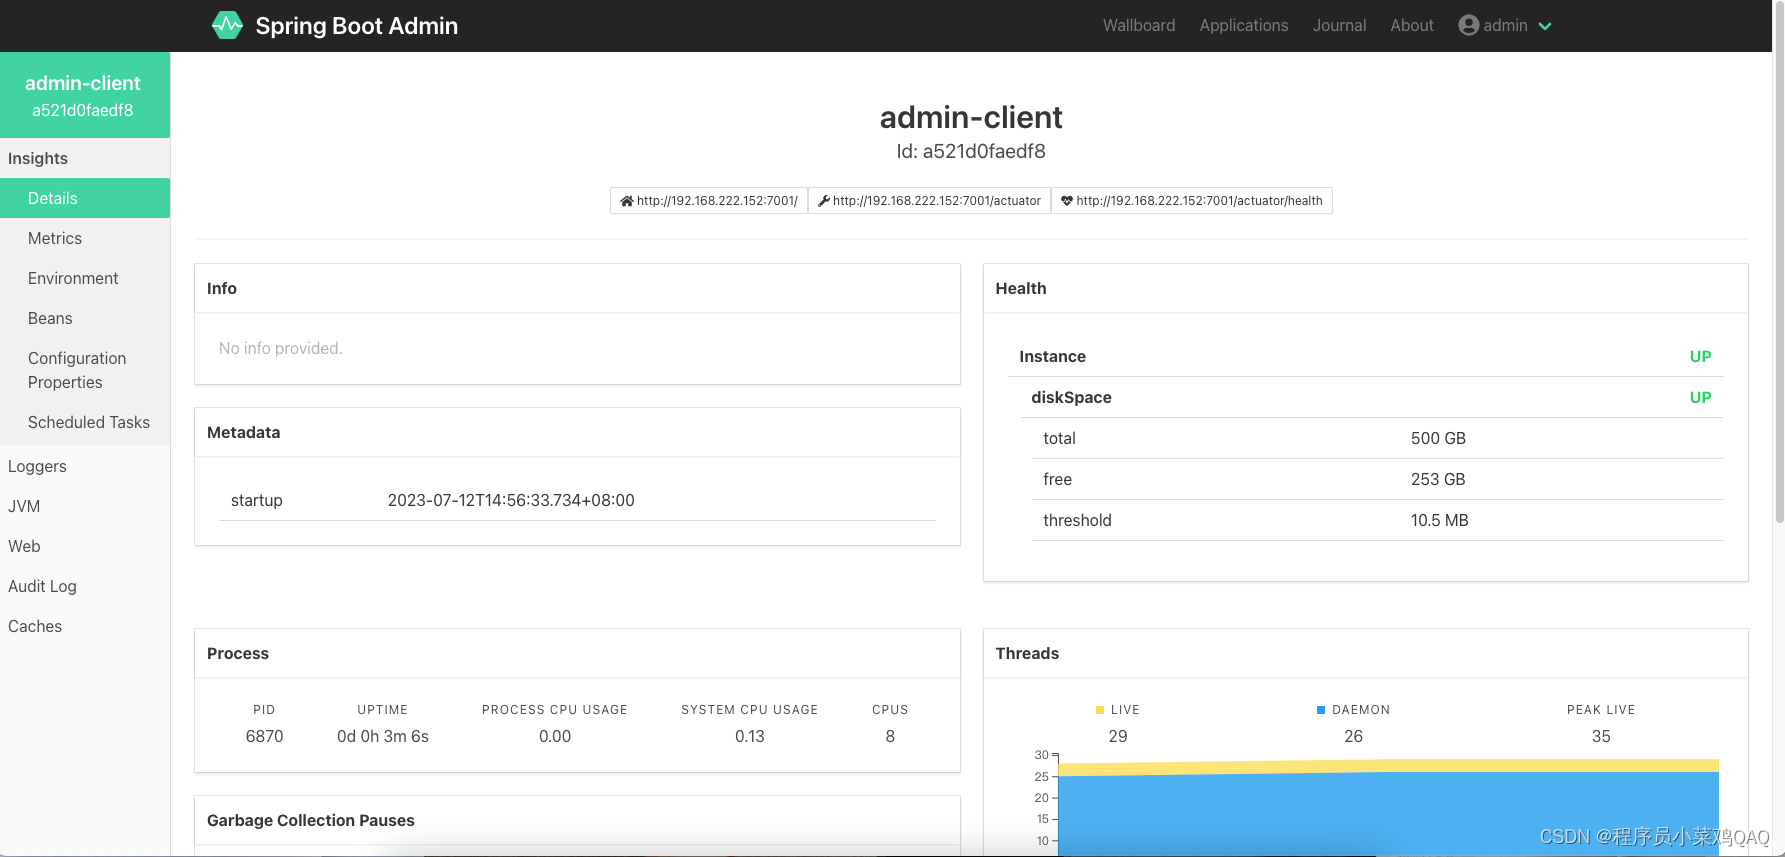The width and height of the screenshot is (1785, 857).
Task: Click the Instance UP status
Action: (1700, 356)
